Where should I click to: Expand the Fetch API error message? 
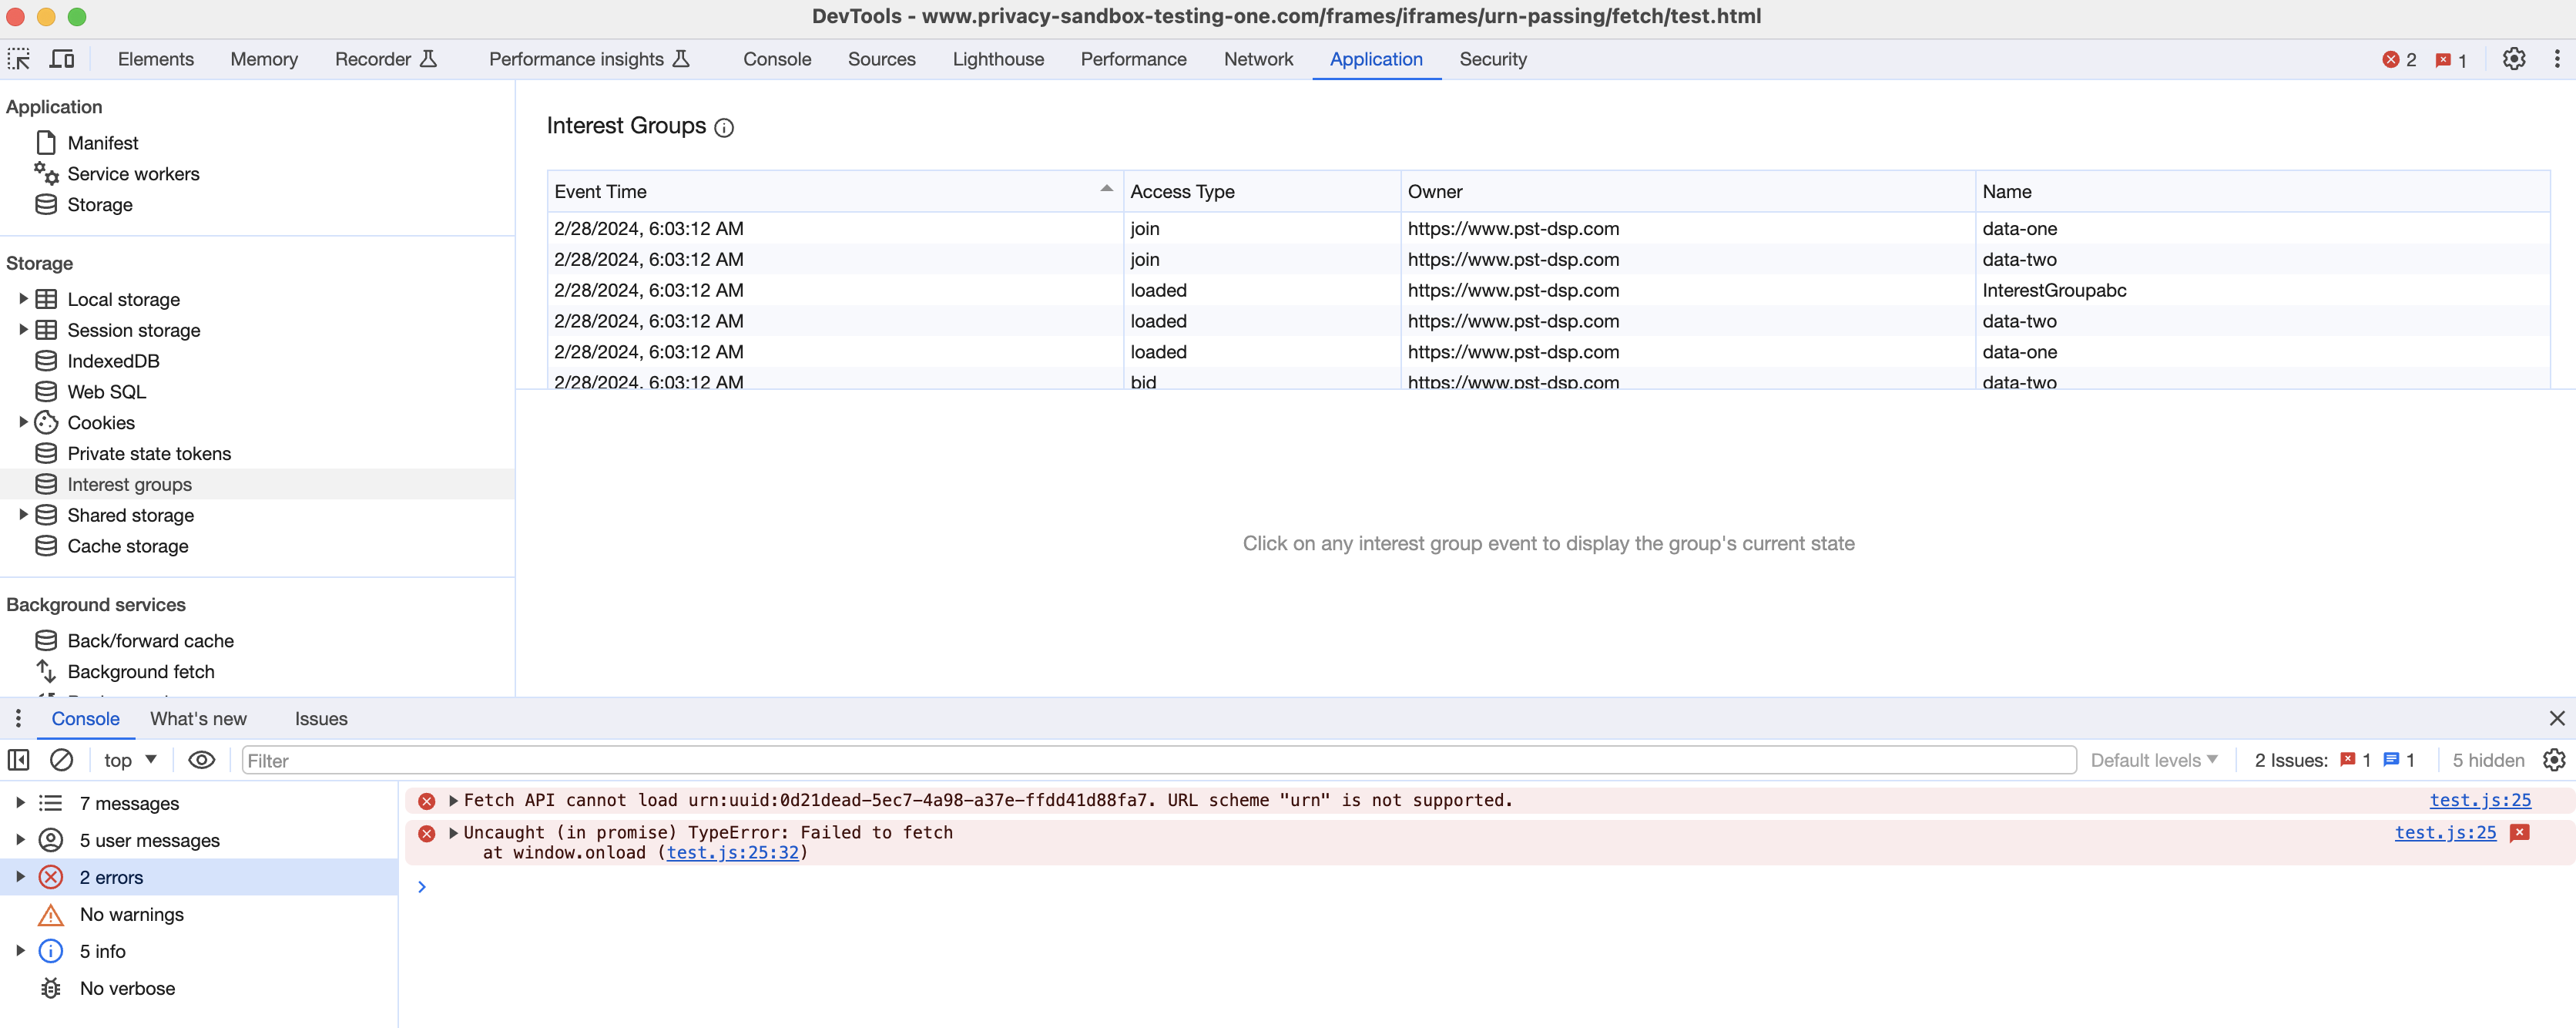pos(453,801)
